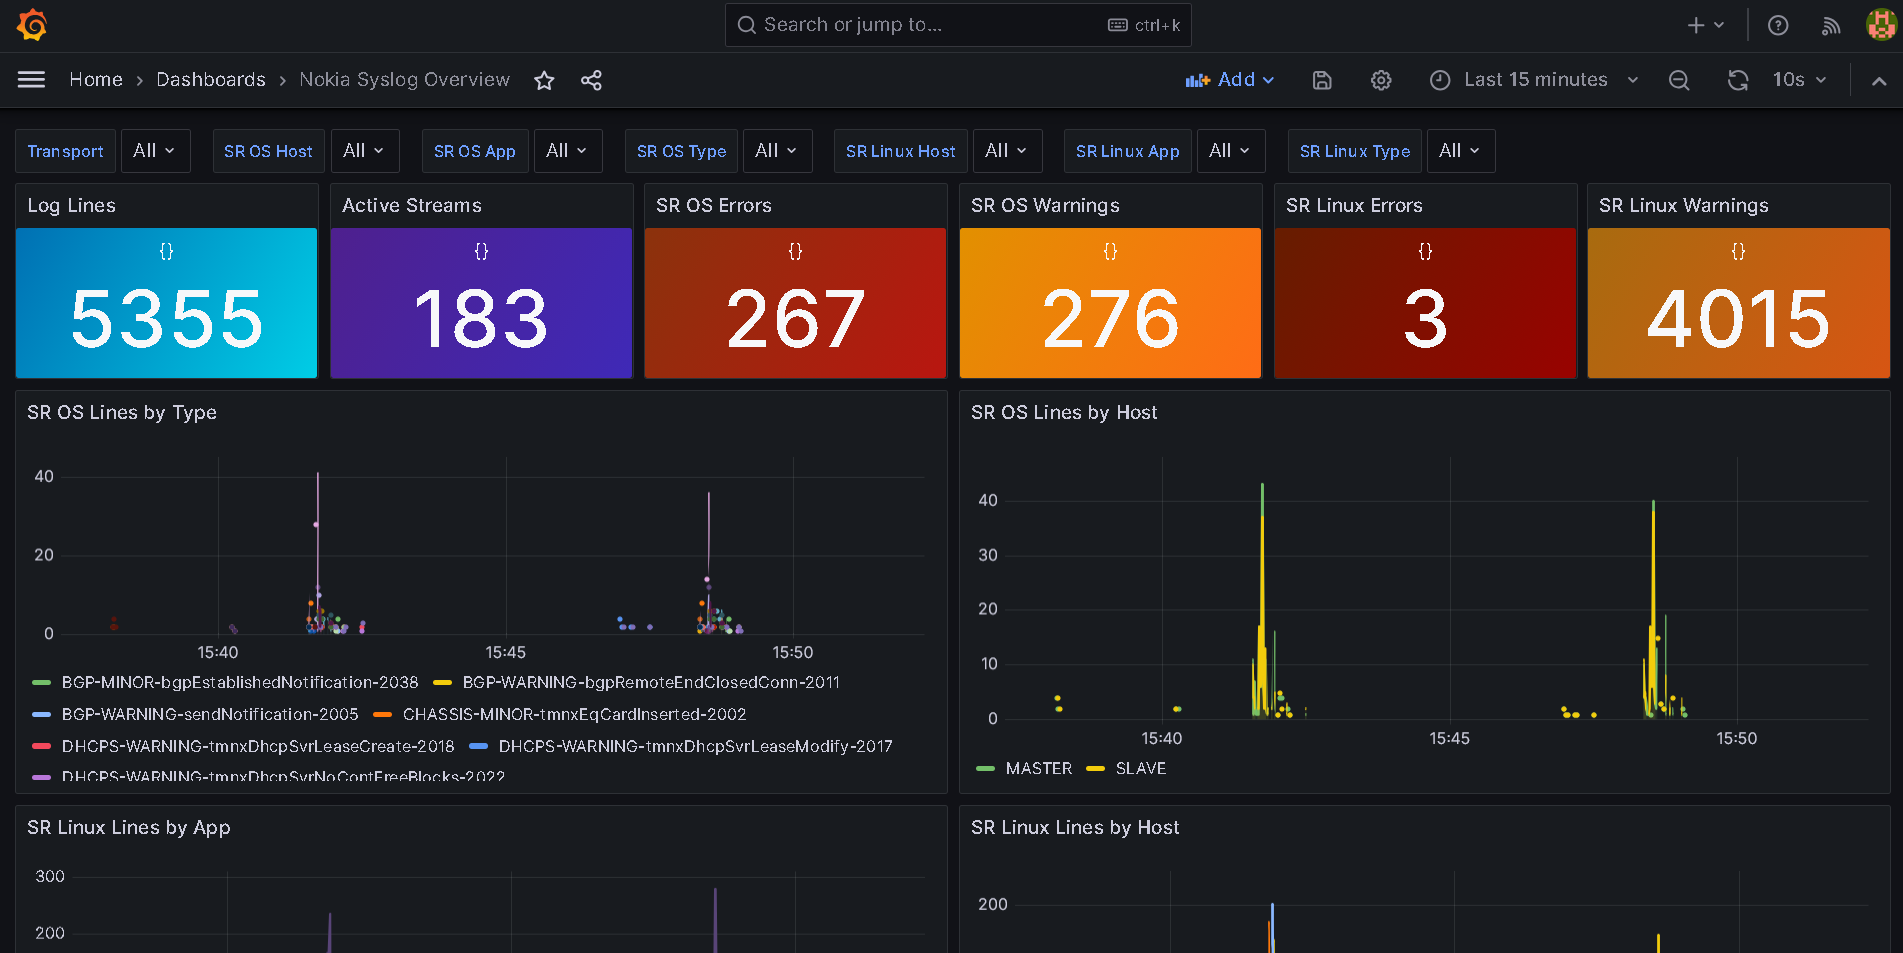Go to Home breadcrumb
This screenshot has width=1903, height=953.
(96, 80)
